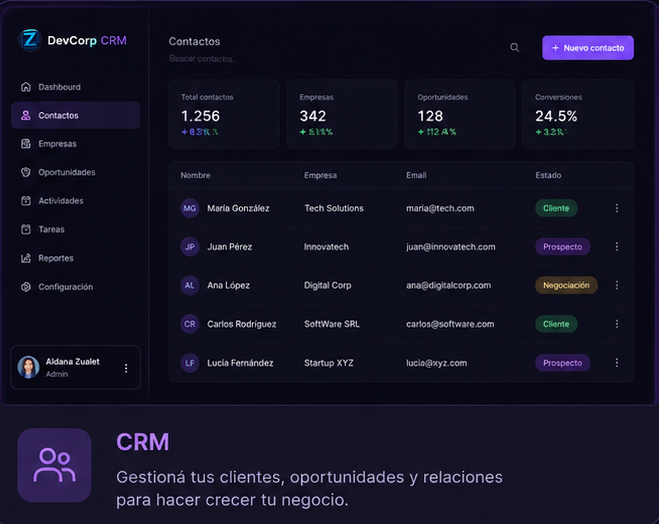Viewport: 659px width, 524px height.
Task: Open row options for Juan Pérez
Action: pos(617,247)
